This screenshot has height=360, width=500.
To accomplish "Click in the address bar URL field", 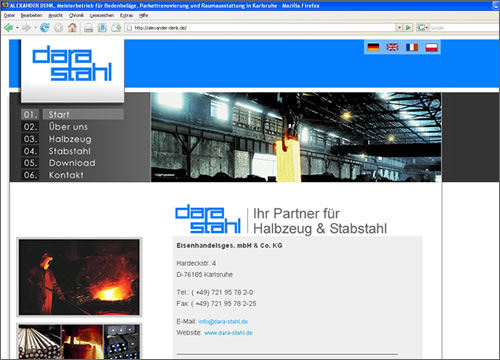I will [x=260, y=28].
